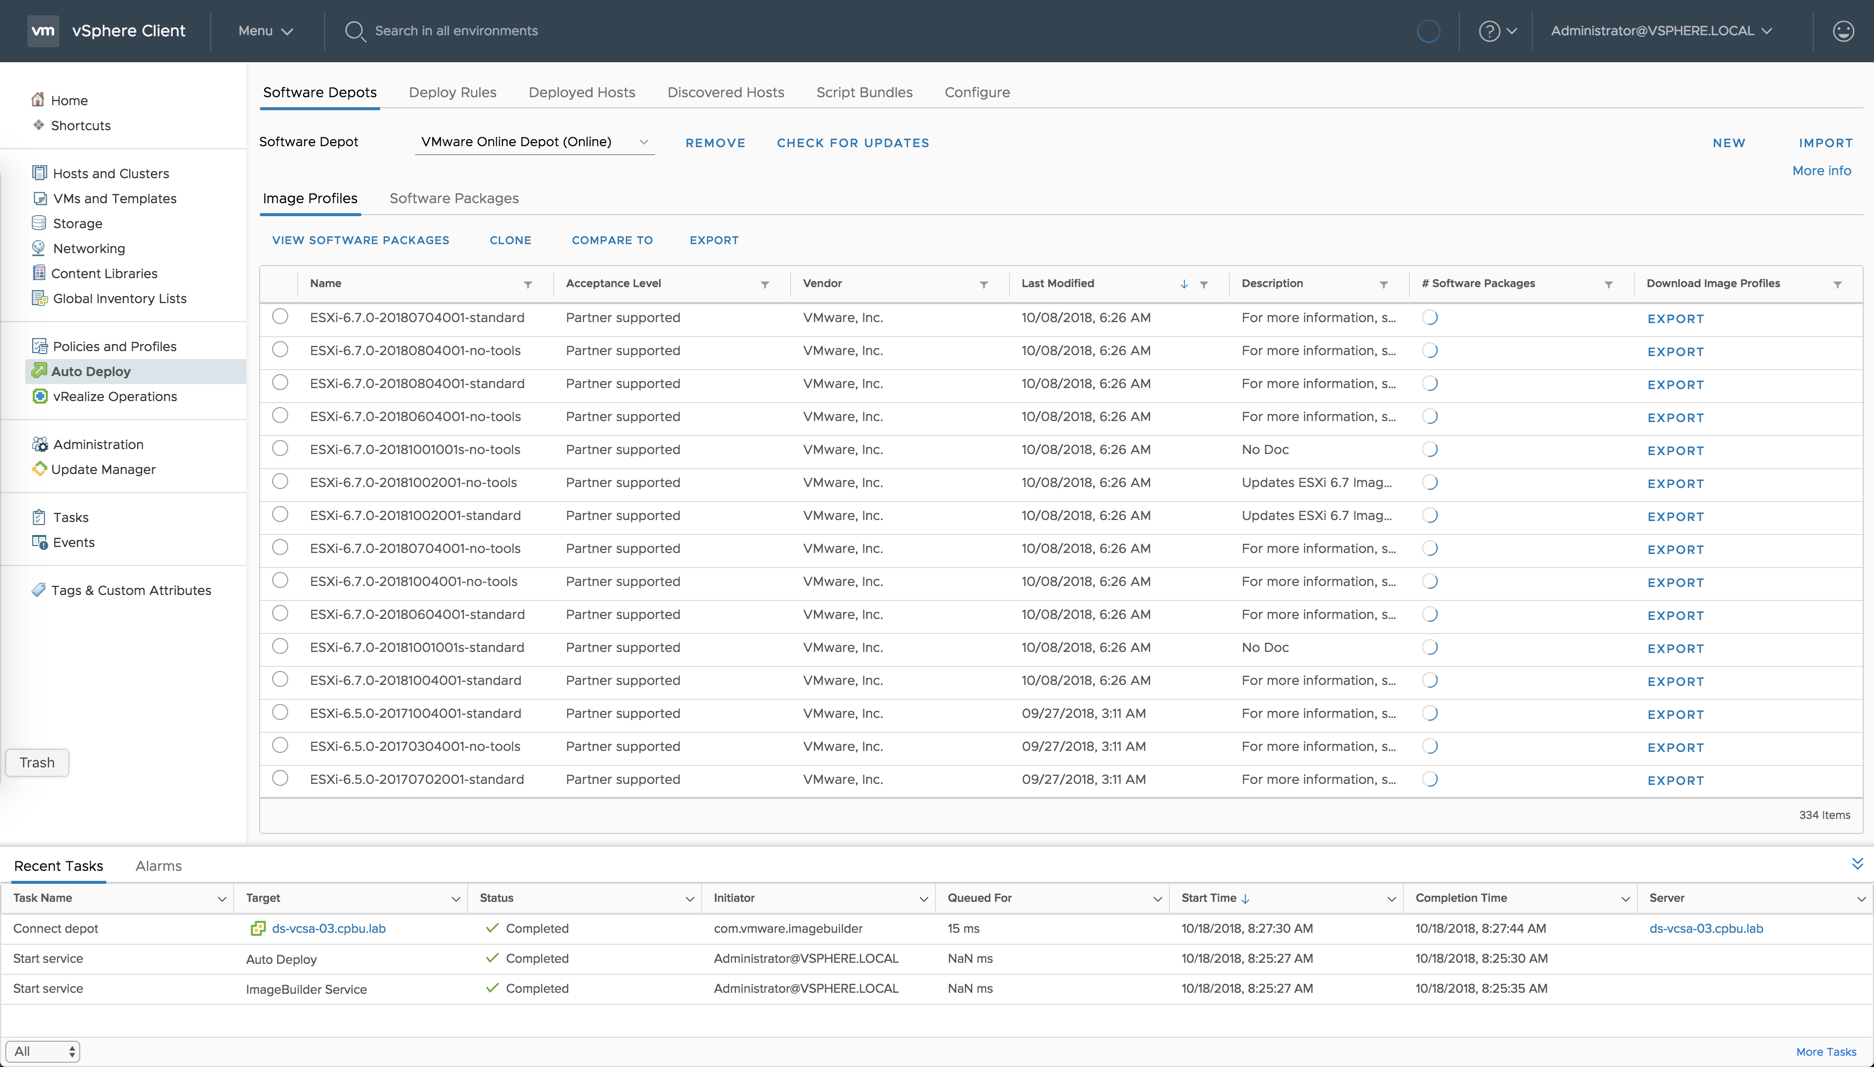Select ESXi-6.5.0-20170702001-standard radio button
The image size is (1874, 1067).
(x=280, y=779)
